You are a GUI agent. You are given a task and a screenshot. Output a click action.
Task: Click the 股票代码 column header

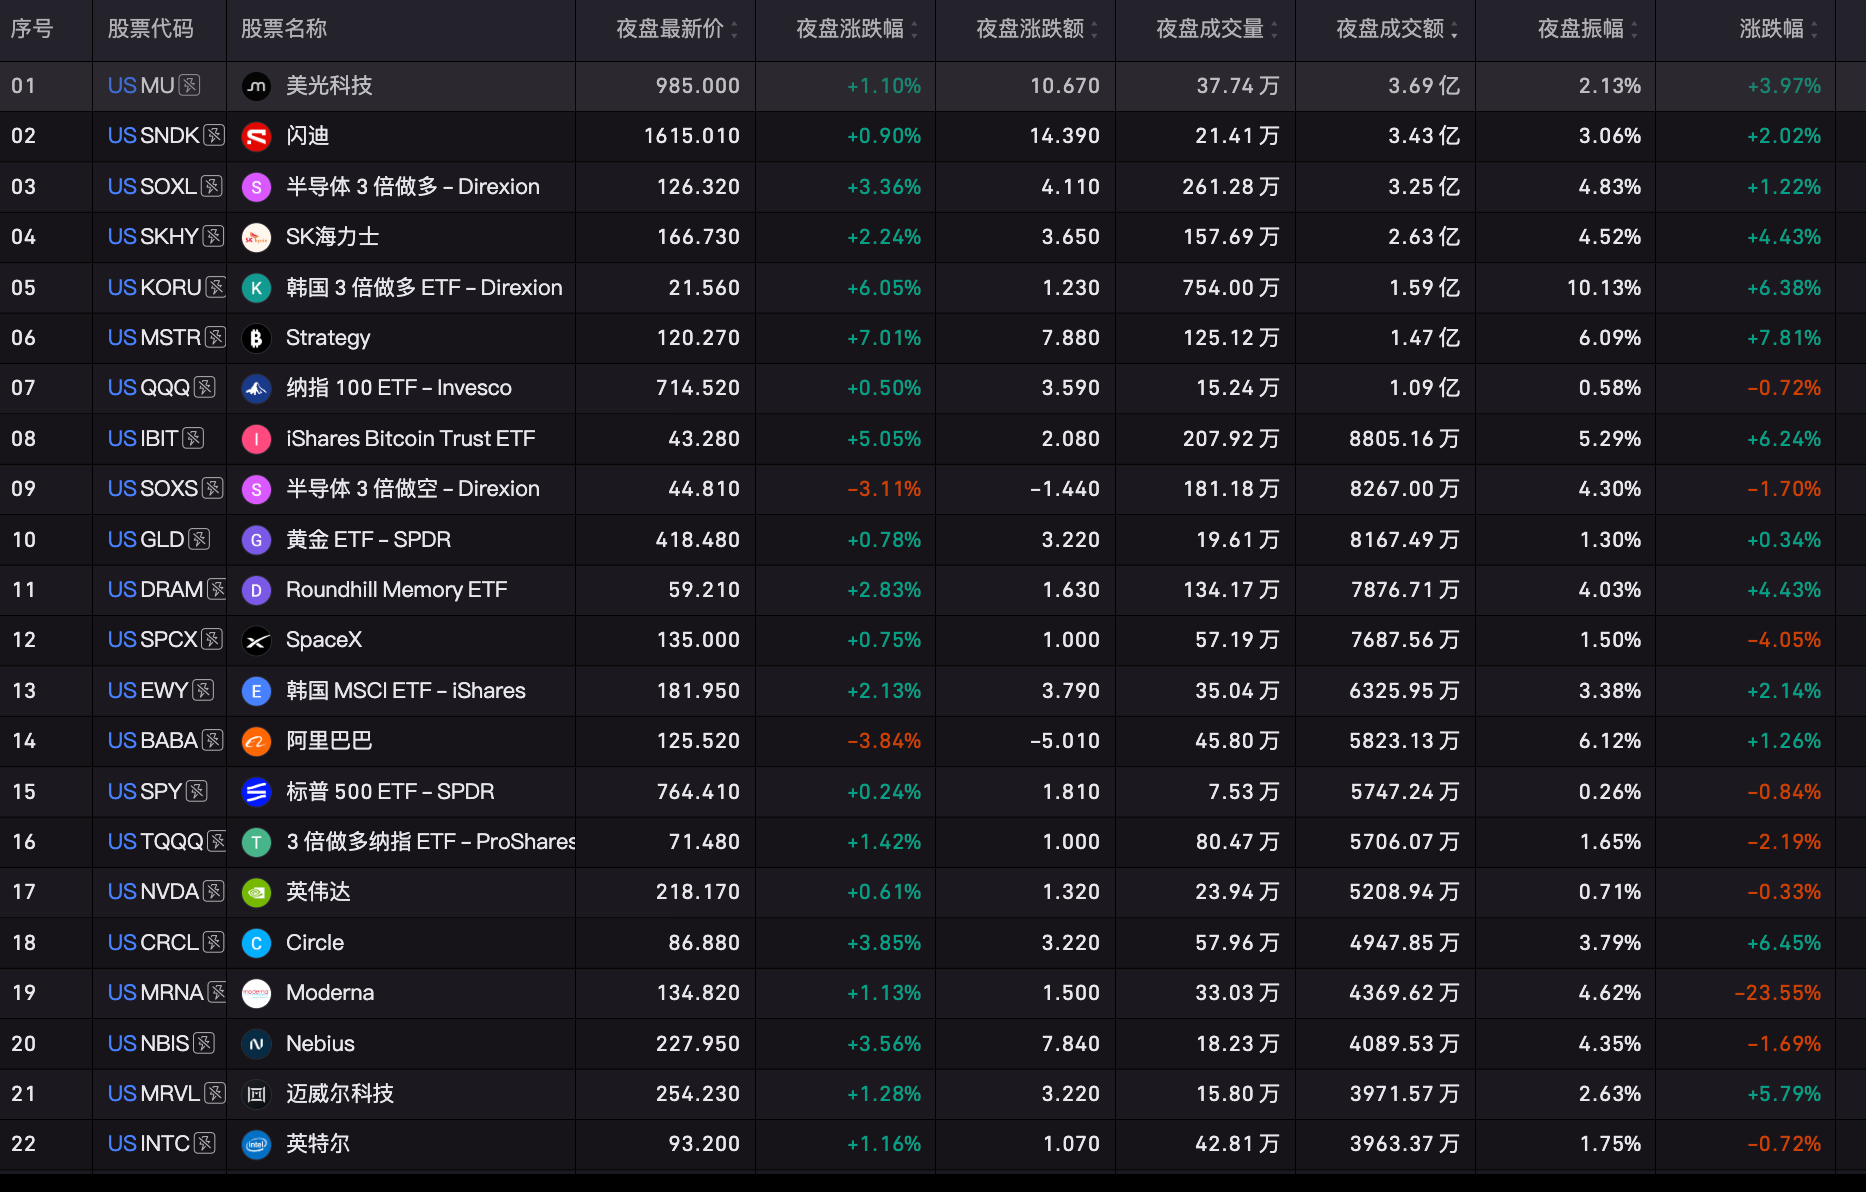coord(150,29)
